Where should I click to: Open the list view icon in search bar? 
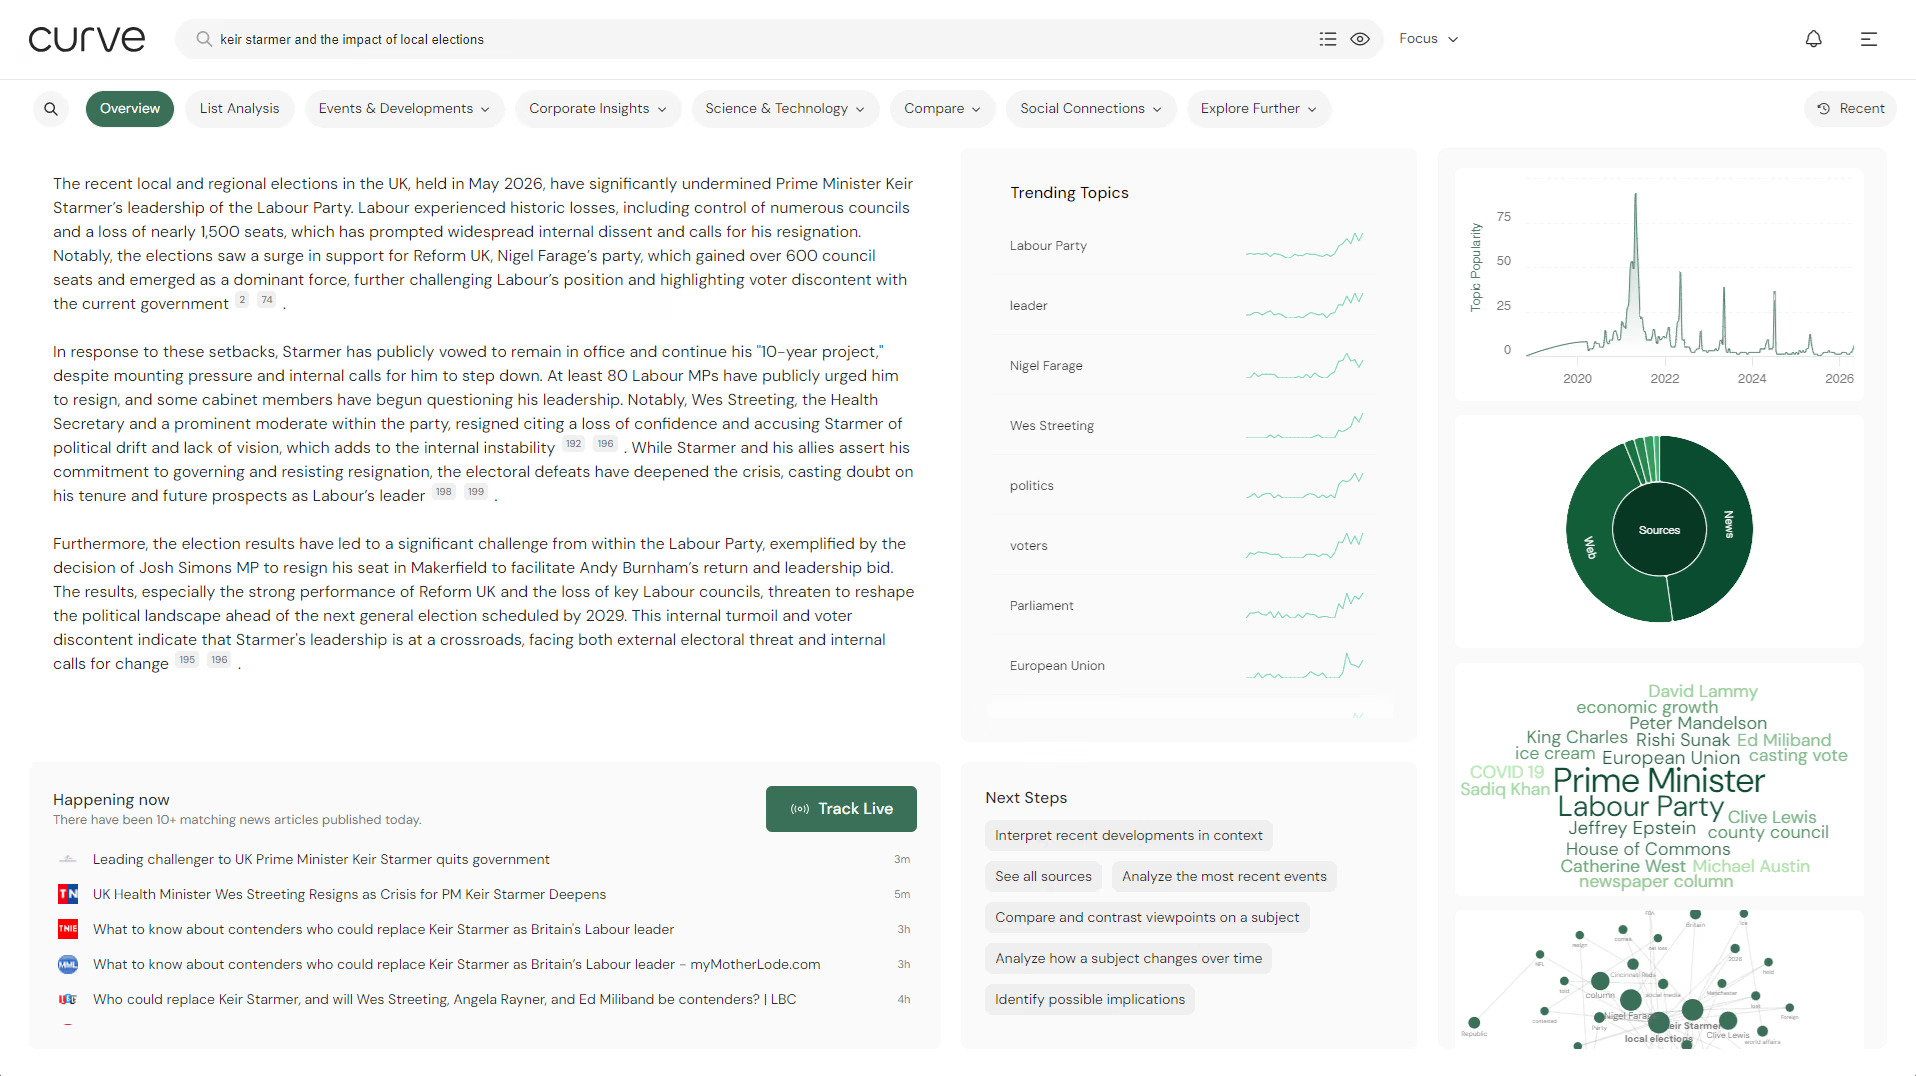1328,39
